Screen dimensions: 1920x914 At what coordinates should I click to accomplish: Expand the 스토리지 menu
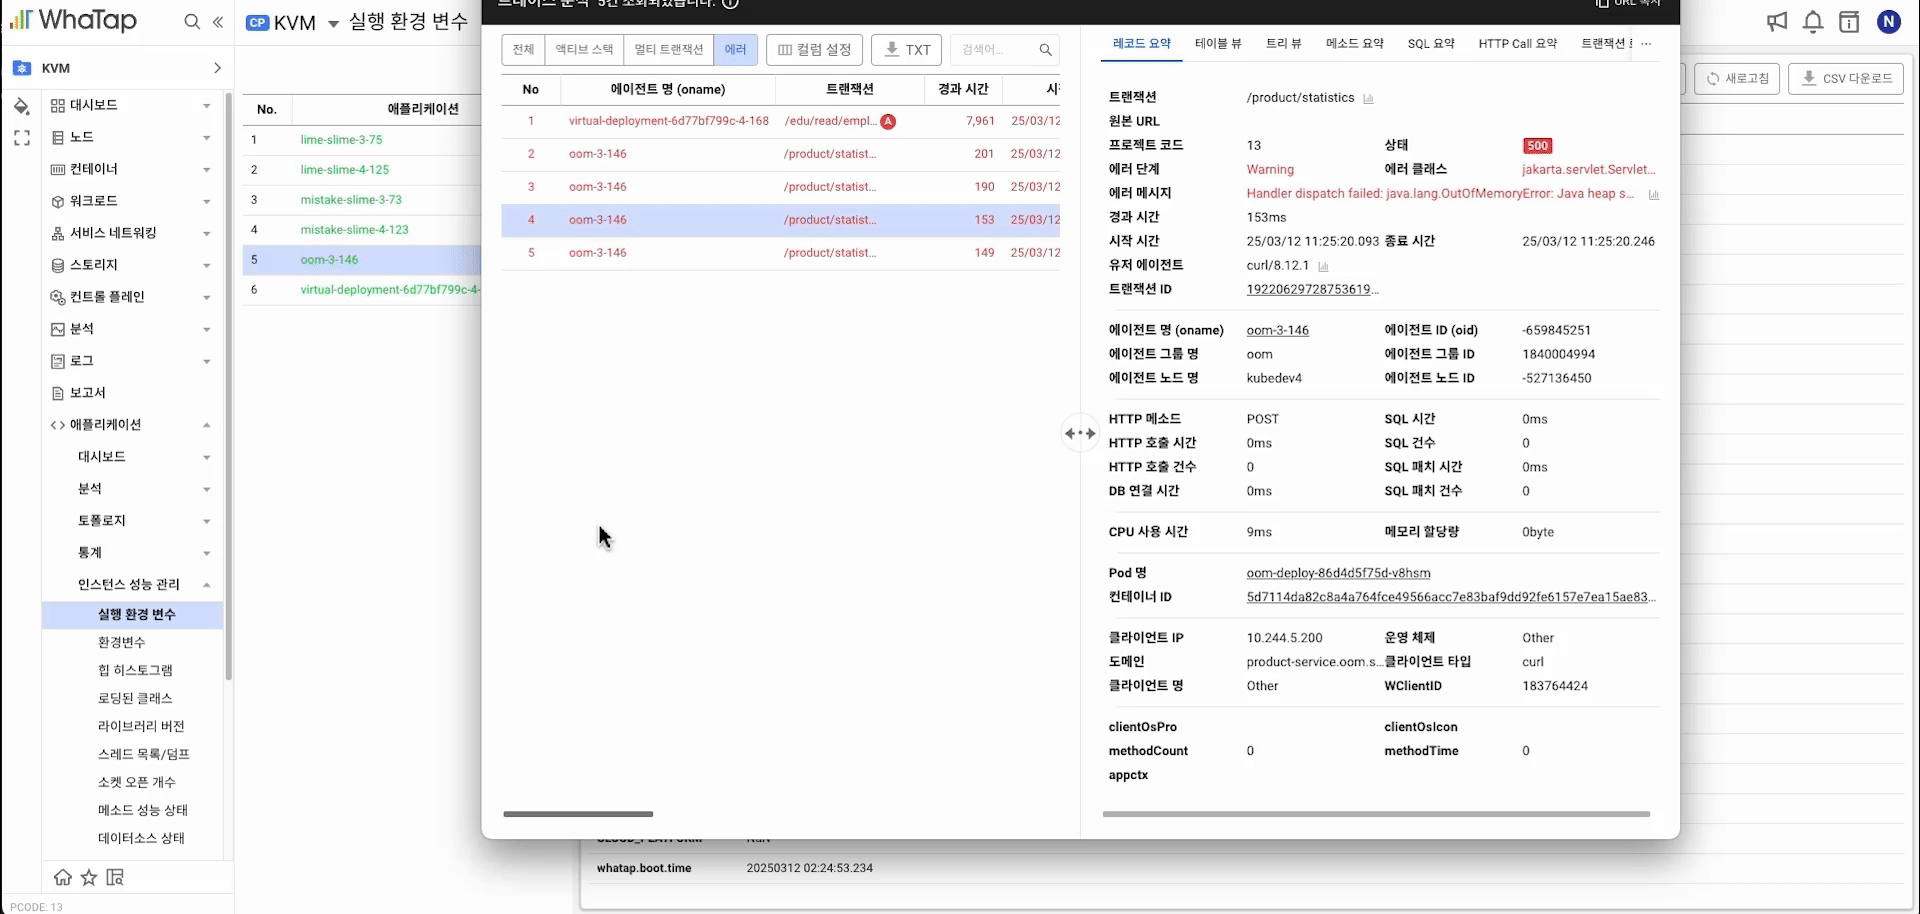click(x=132, y=265)
